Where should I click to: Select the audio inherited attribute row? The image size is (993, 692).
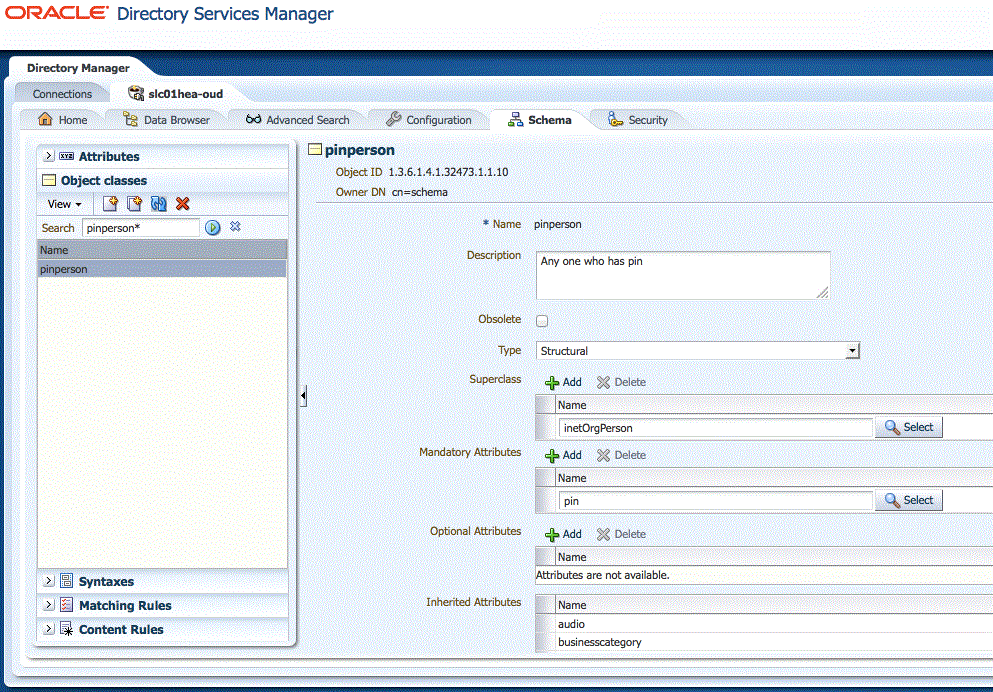point(763,624)
